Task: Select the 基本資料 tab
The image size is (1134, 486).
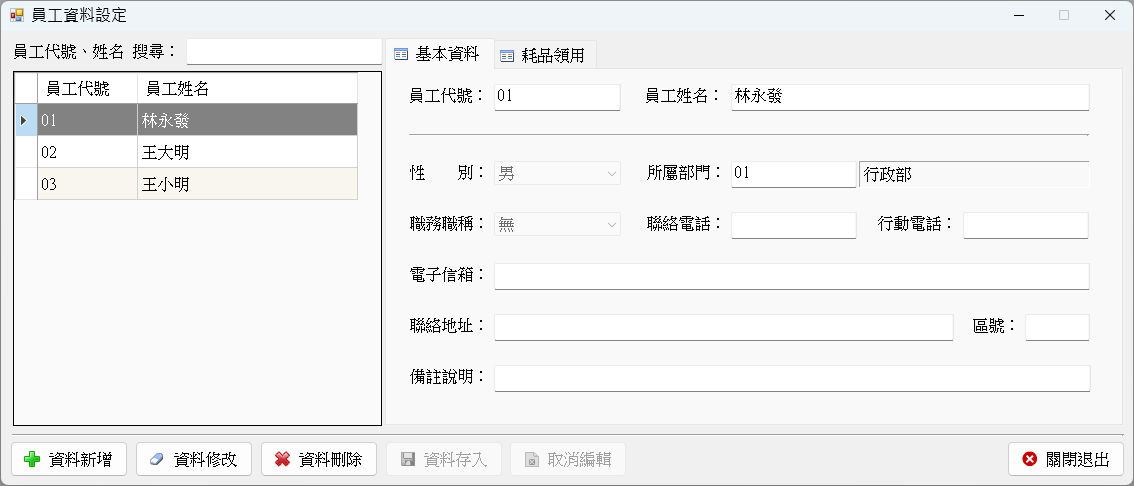Action: (x=440, y=54)
